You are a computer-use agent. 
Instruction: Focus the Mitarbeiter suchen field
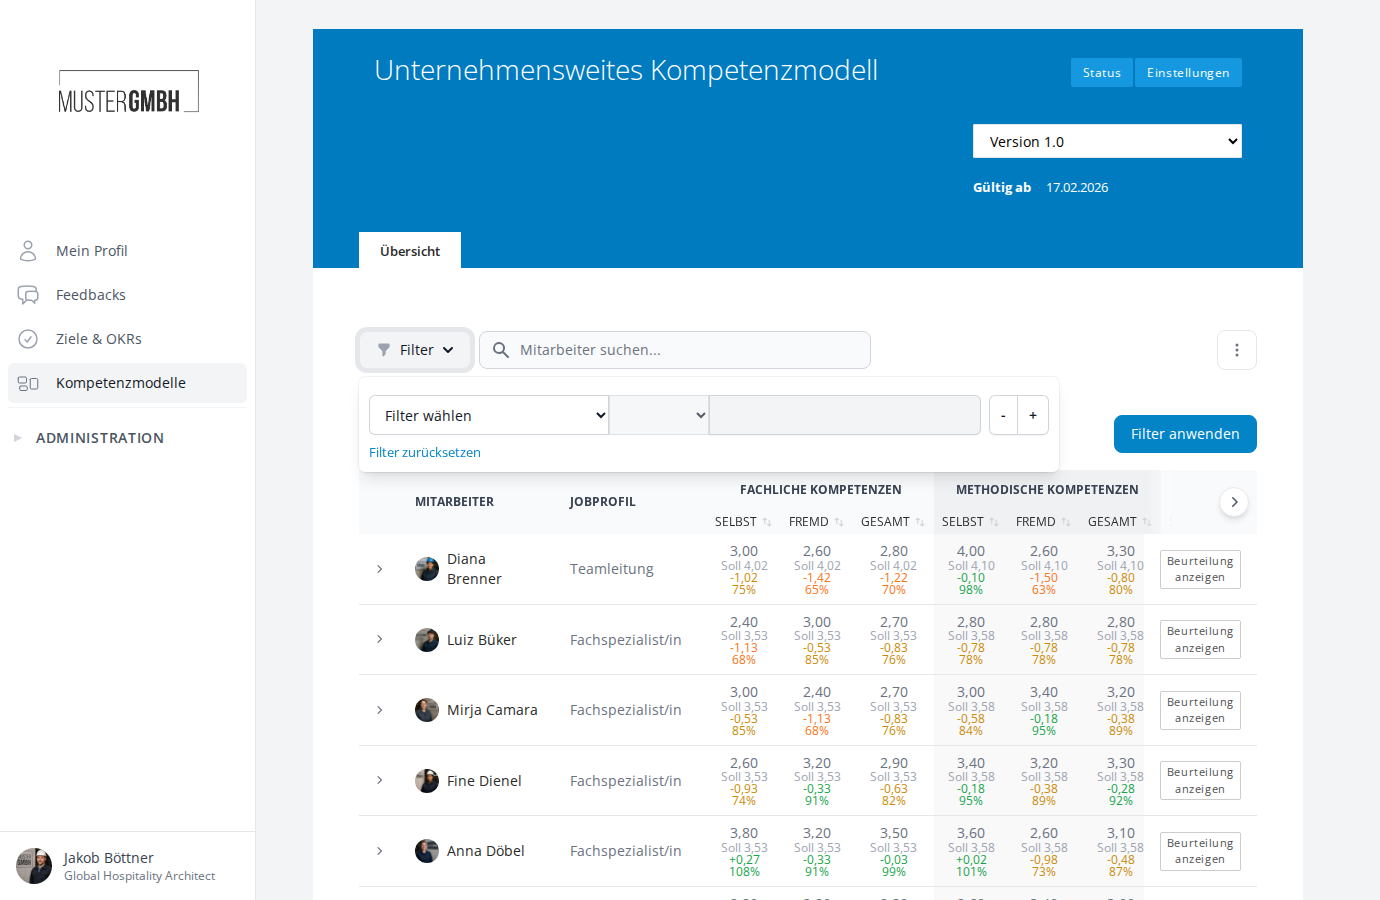pos(675,350)
